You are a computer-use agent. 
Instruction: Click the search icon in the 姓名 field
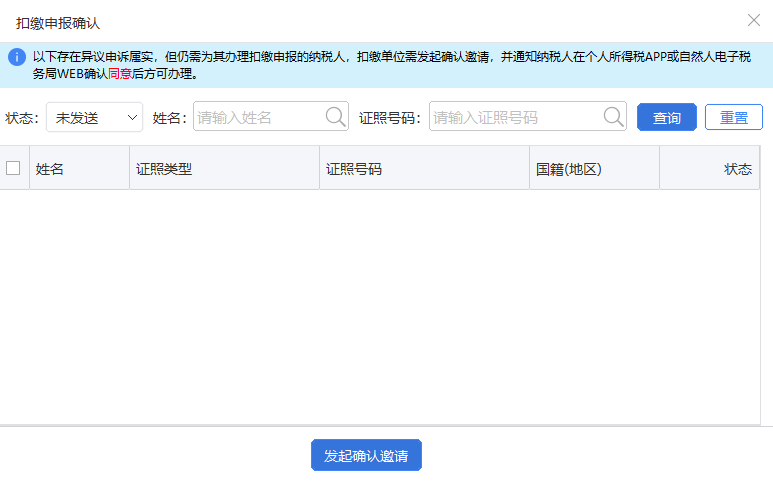pyautogui.click(x=336, y=117)
